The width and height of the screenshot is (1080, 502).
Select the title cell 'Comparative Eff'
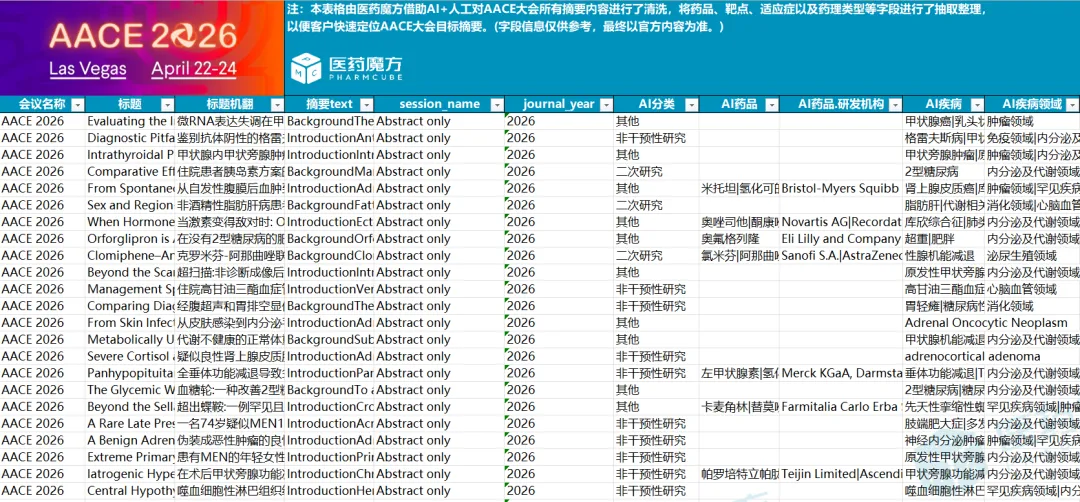[131, 171]
